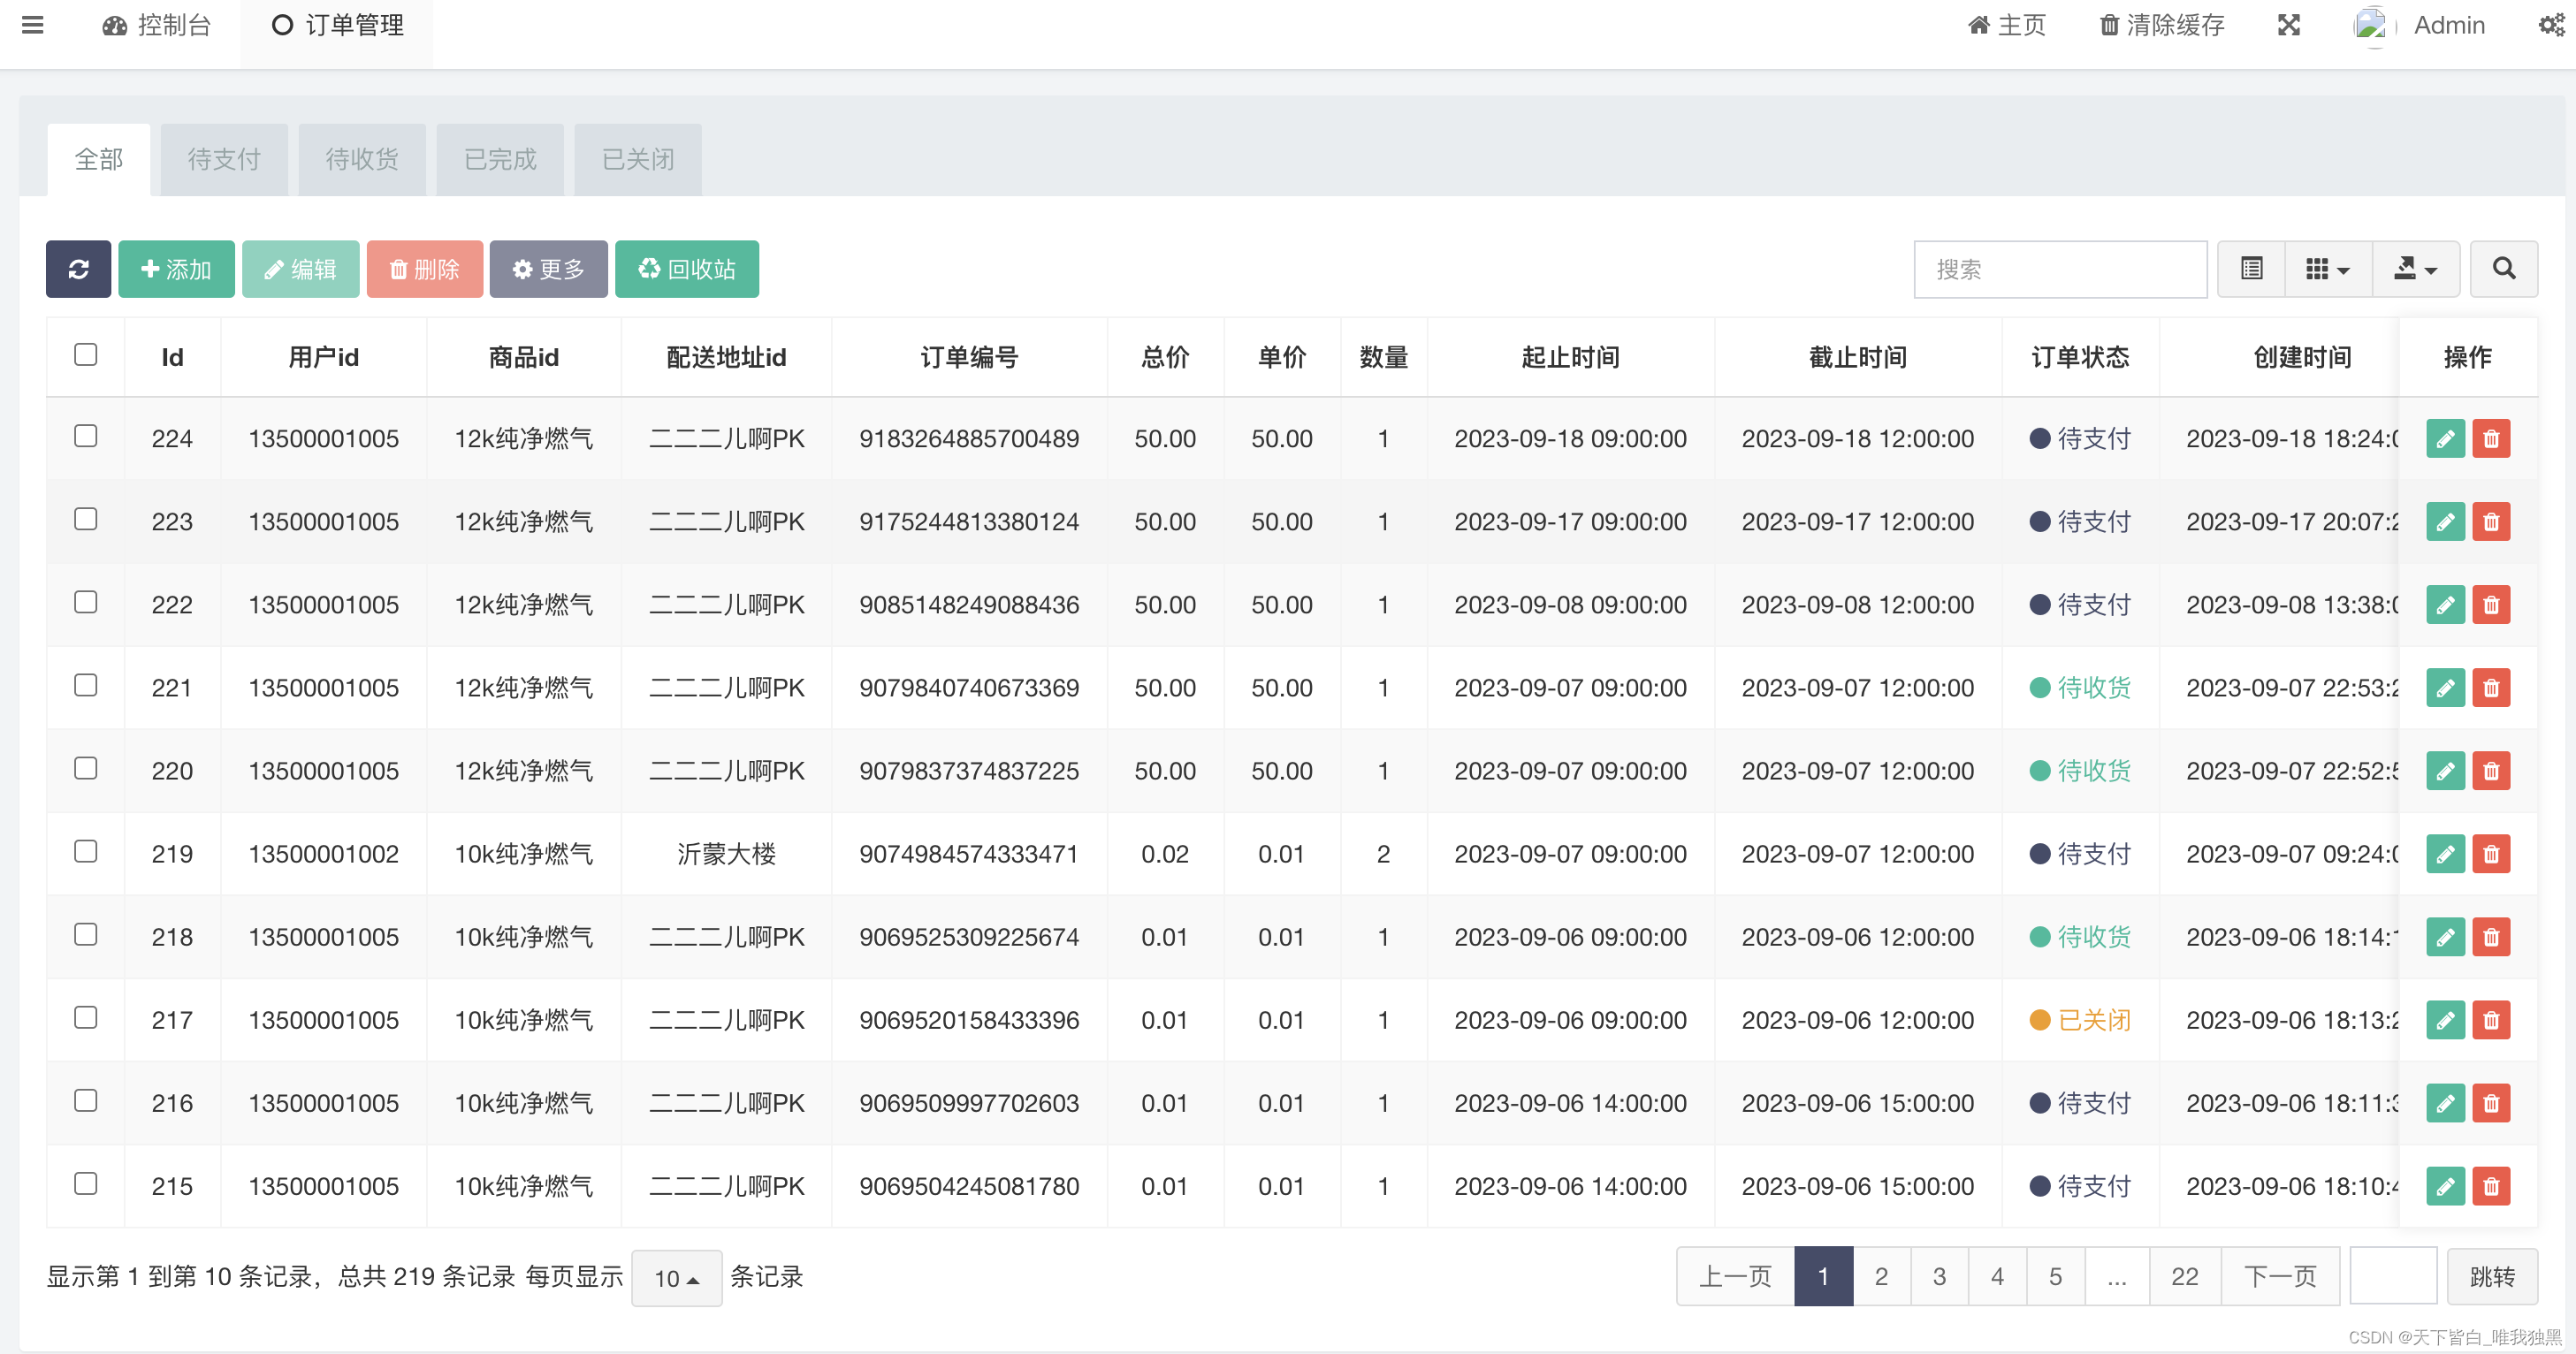Toggle table card view icon
Screen dimensions: 2576x1354
[2251, 269]
